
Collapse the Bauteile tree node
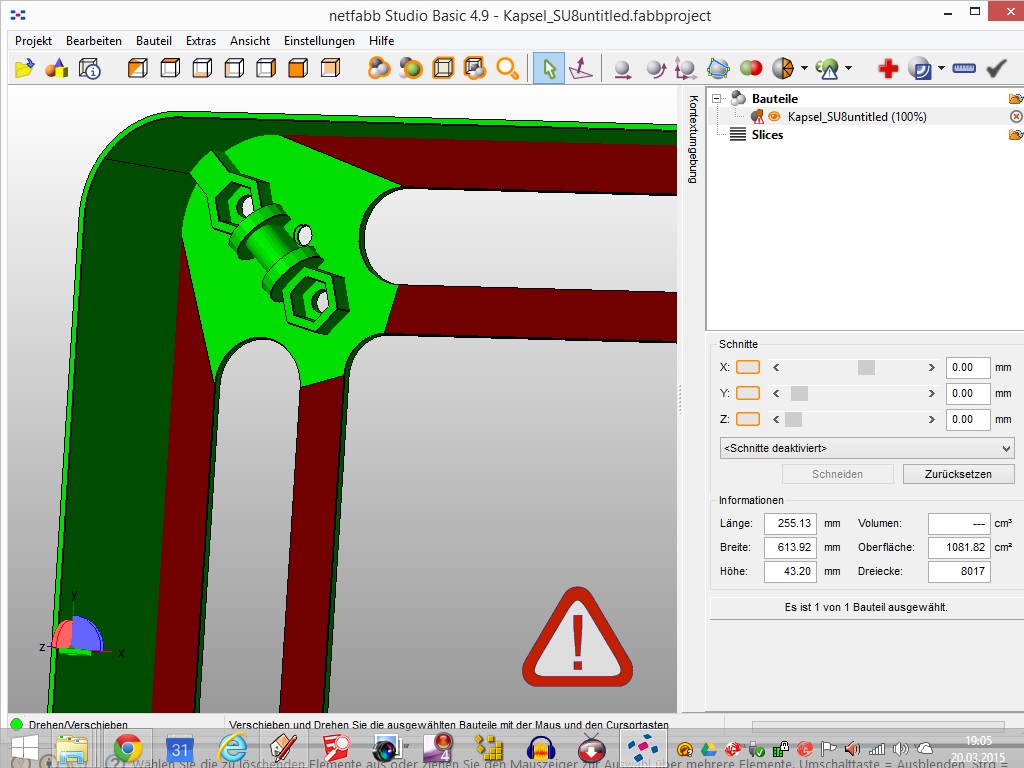tap(716, 99)
